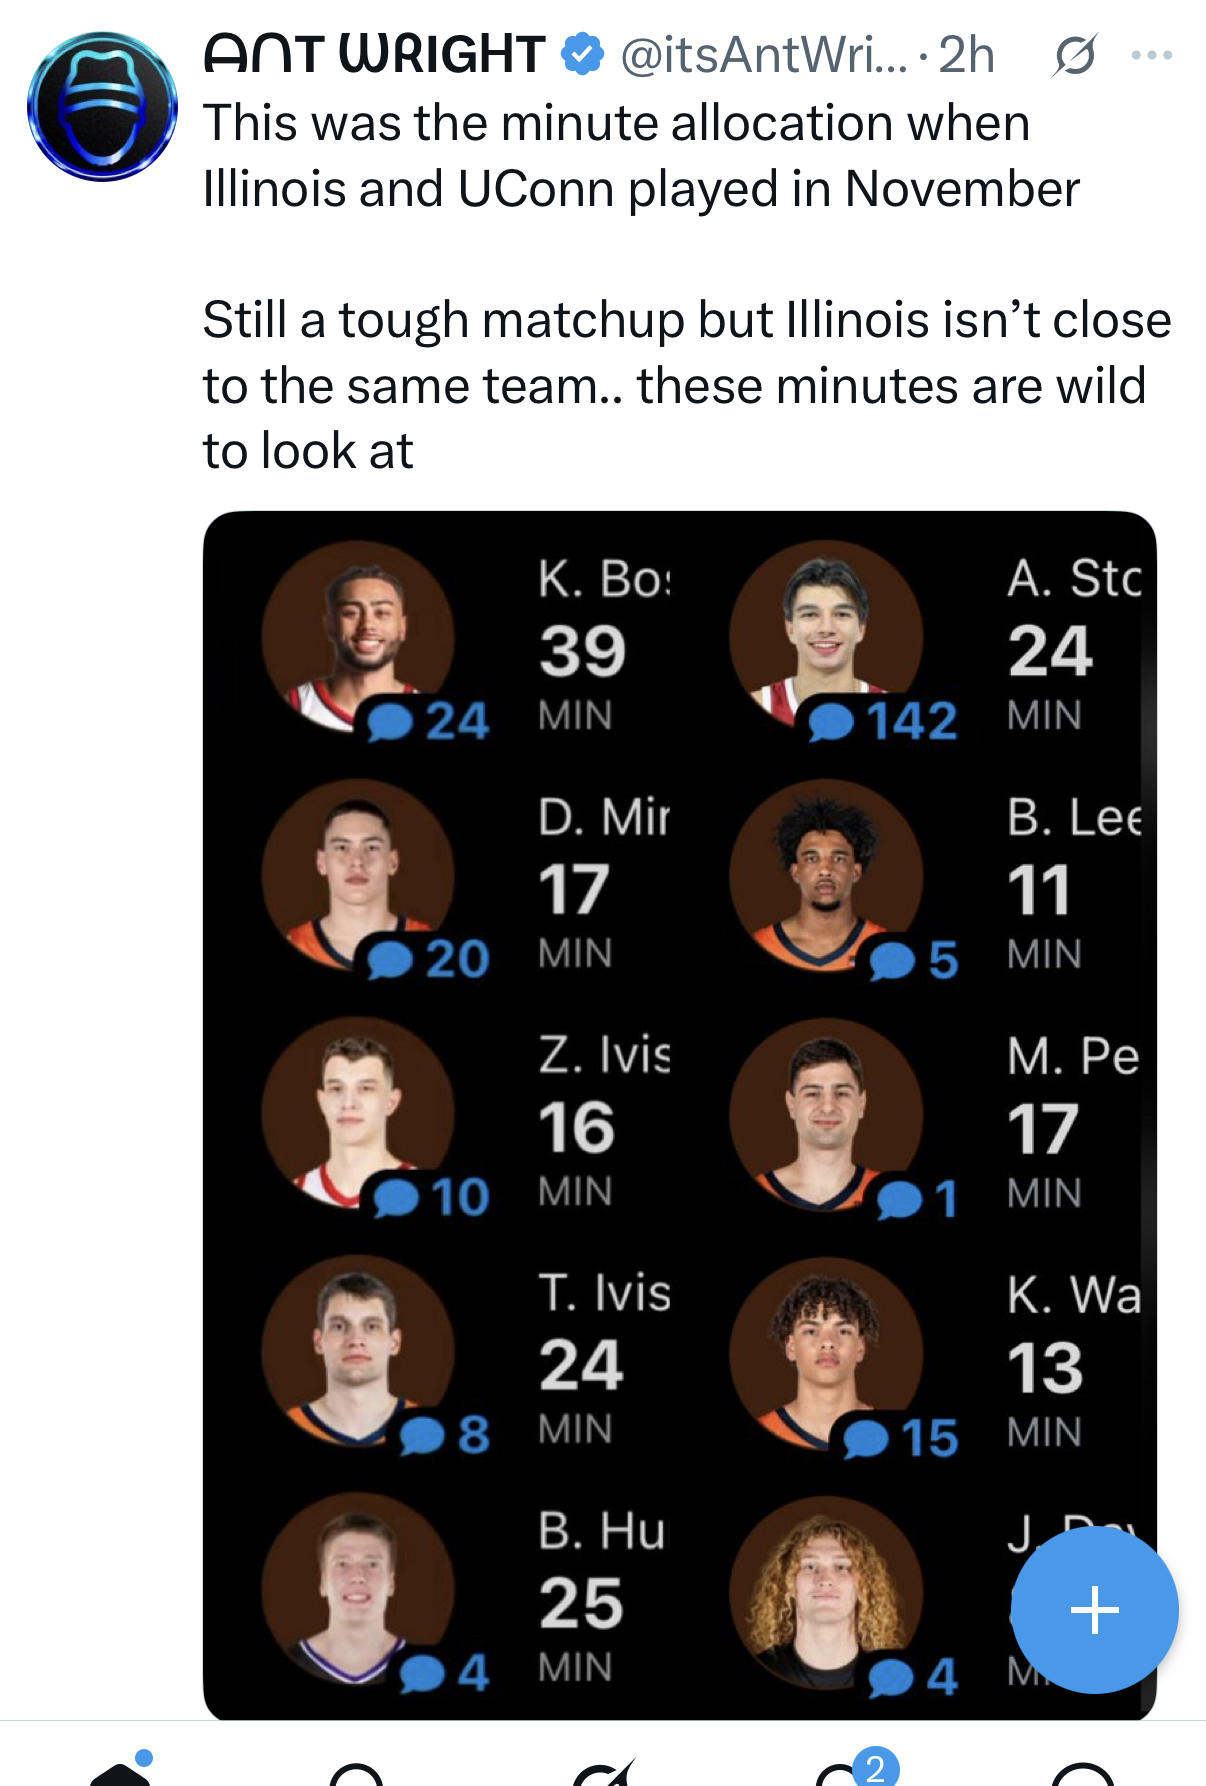Open the Search tab in bottom bar

357,1774
